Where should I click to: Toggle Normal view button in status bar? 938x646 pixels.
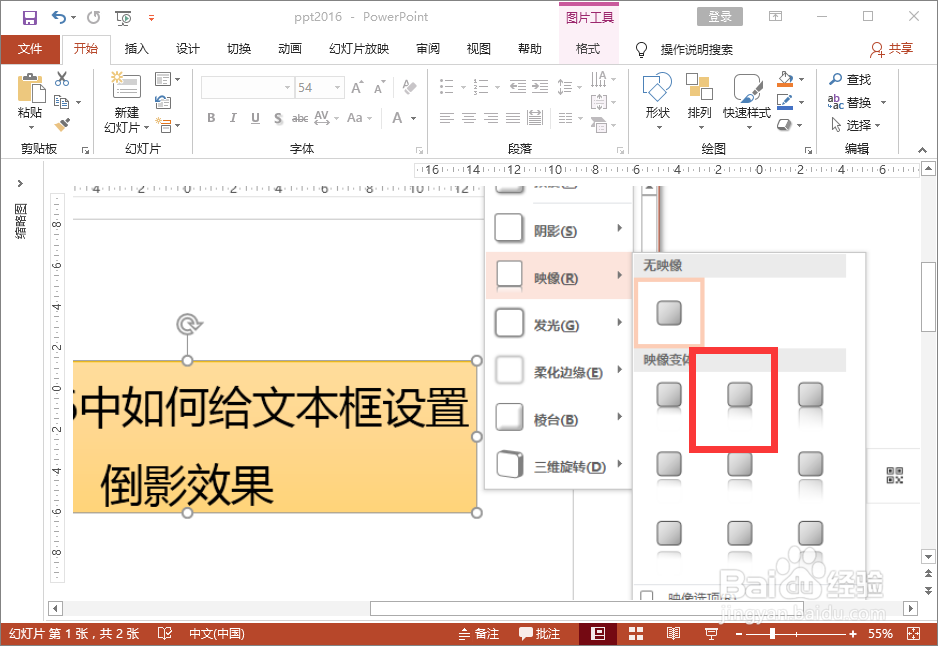[598, 633]
